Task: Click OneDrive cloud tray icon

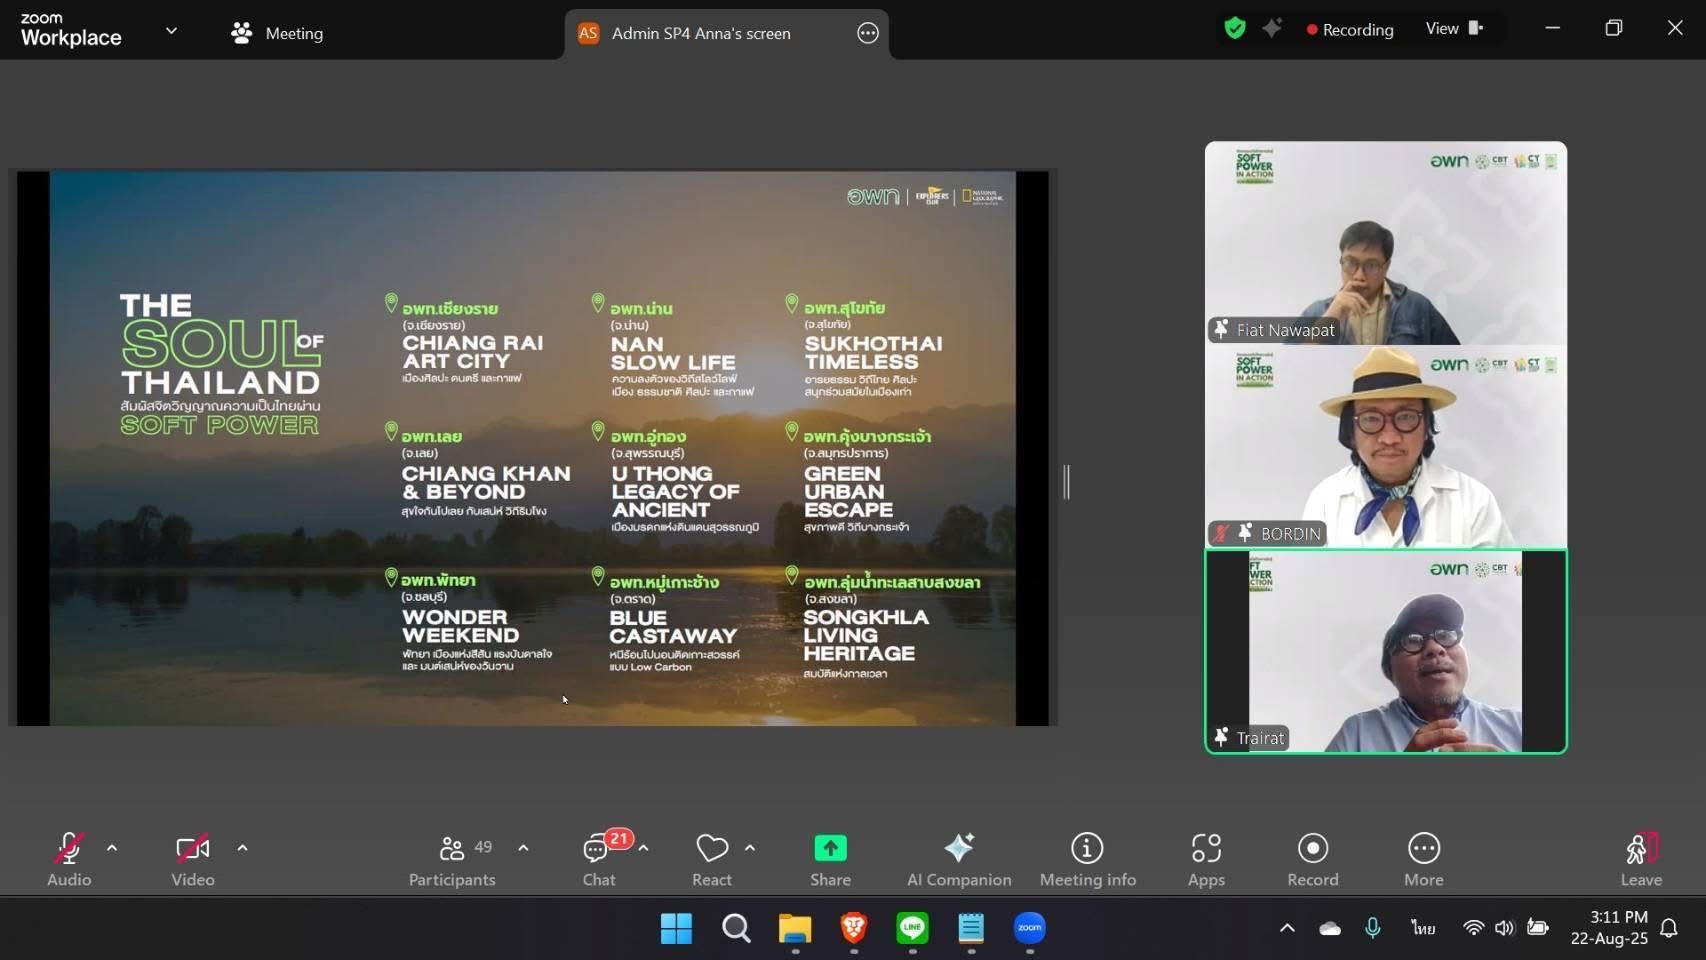Action: (1330, 928)
